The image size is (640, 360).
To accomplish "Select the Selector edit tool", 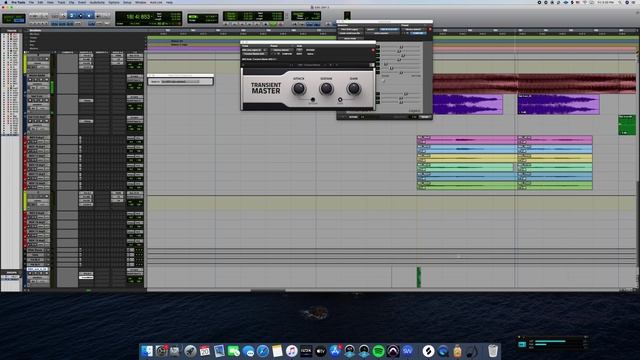I will (x=80, y=16).
